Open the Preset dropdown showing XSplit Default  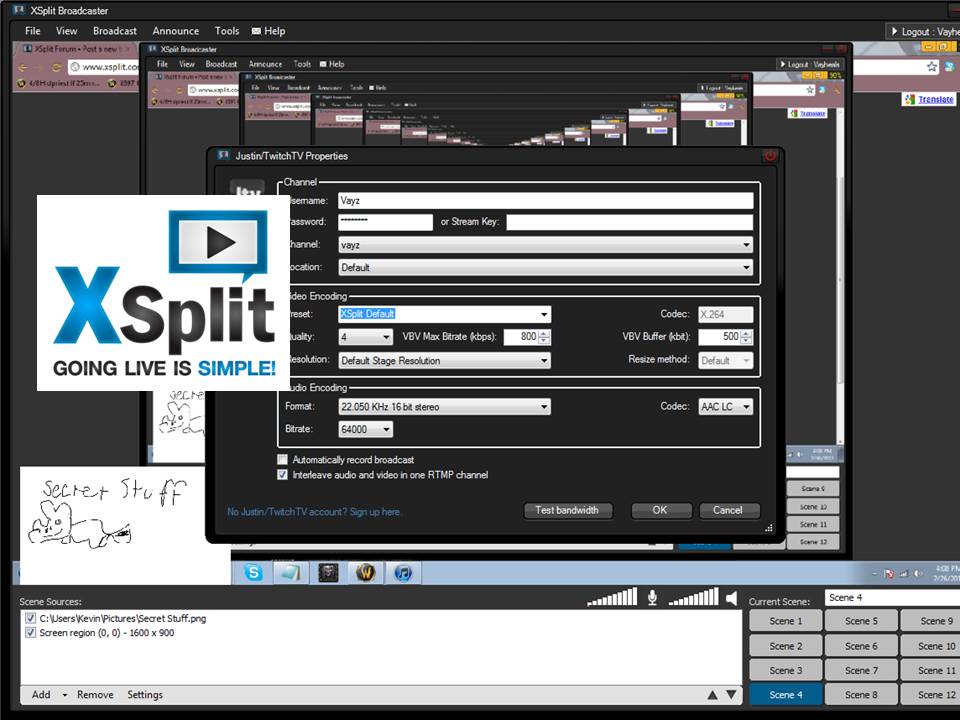pyautogui.click(x=444, y=314)
